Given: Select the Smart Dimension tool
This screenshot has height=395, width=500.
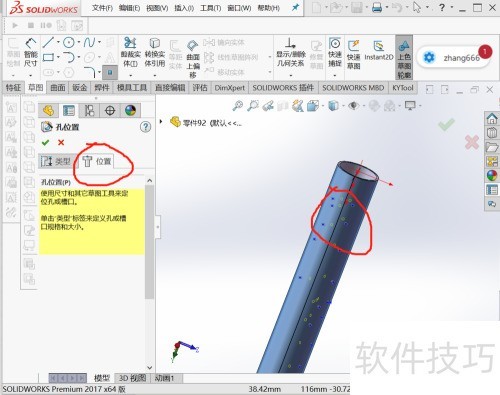Looking at the screenshot, I should [30, 53].
